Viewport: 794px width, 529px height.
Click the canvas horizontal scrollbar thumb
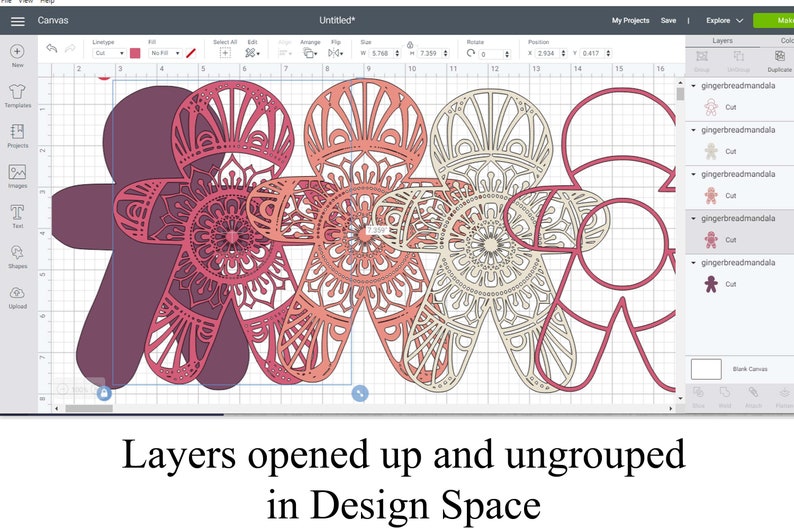[x=89, y=408]
